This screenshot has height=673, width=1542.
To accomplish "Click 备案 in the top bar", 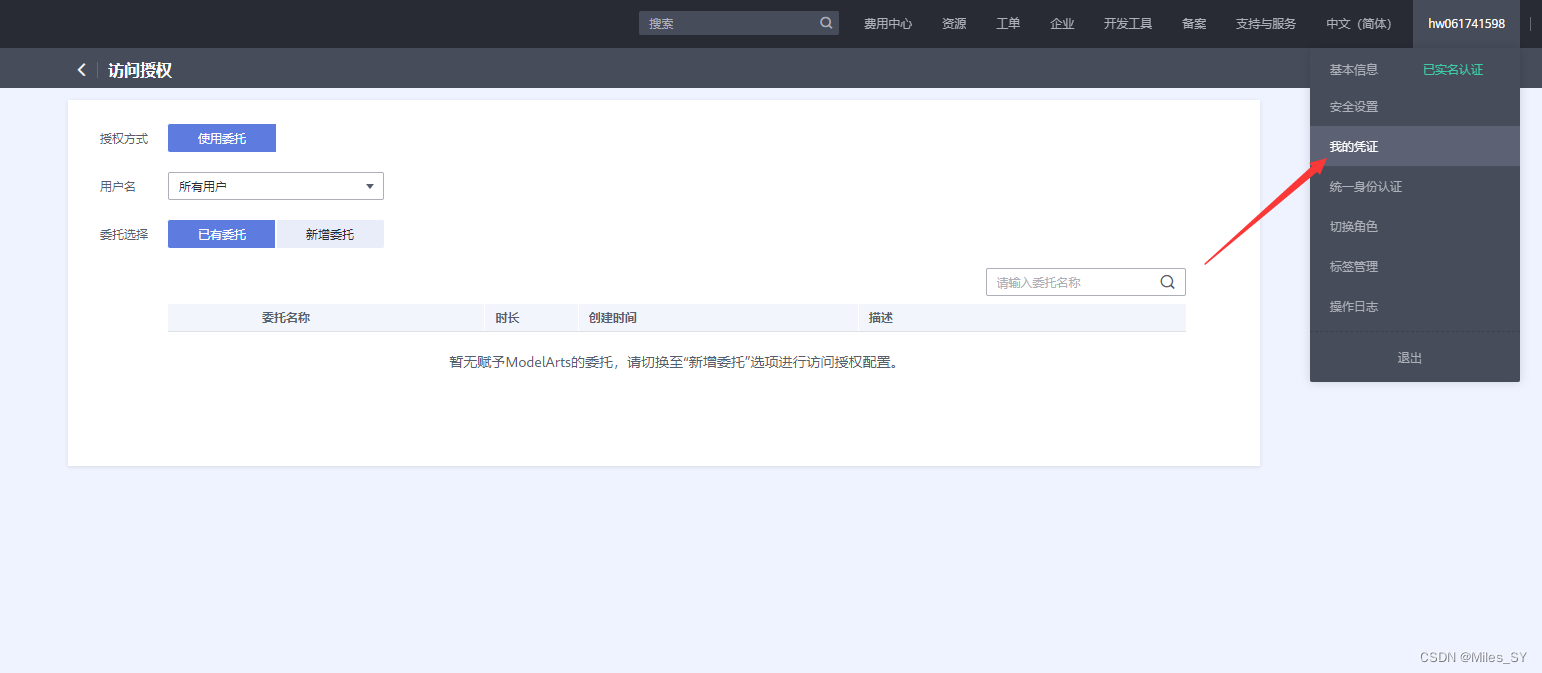I will point(1194,23).
